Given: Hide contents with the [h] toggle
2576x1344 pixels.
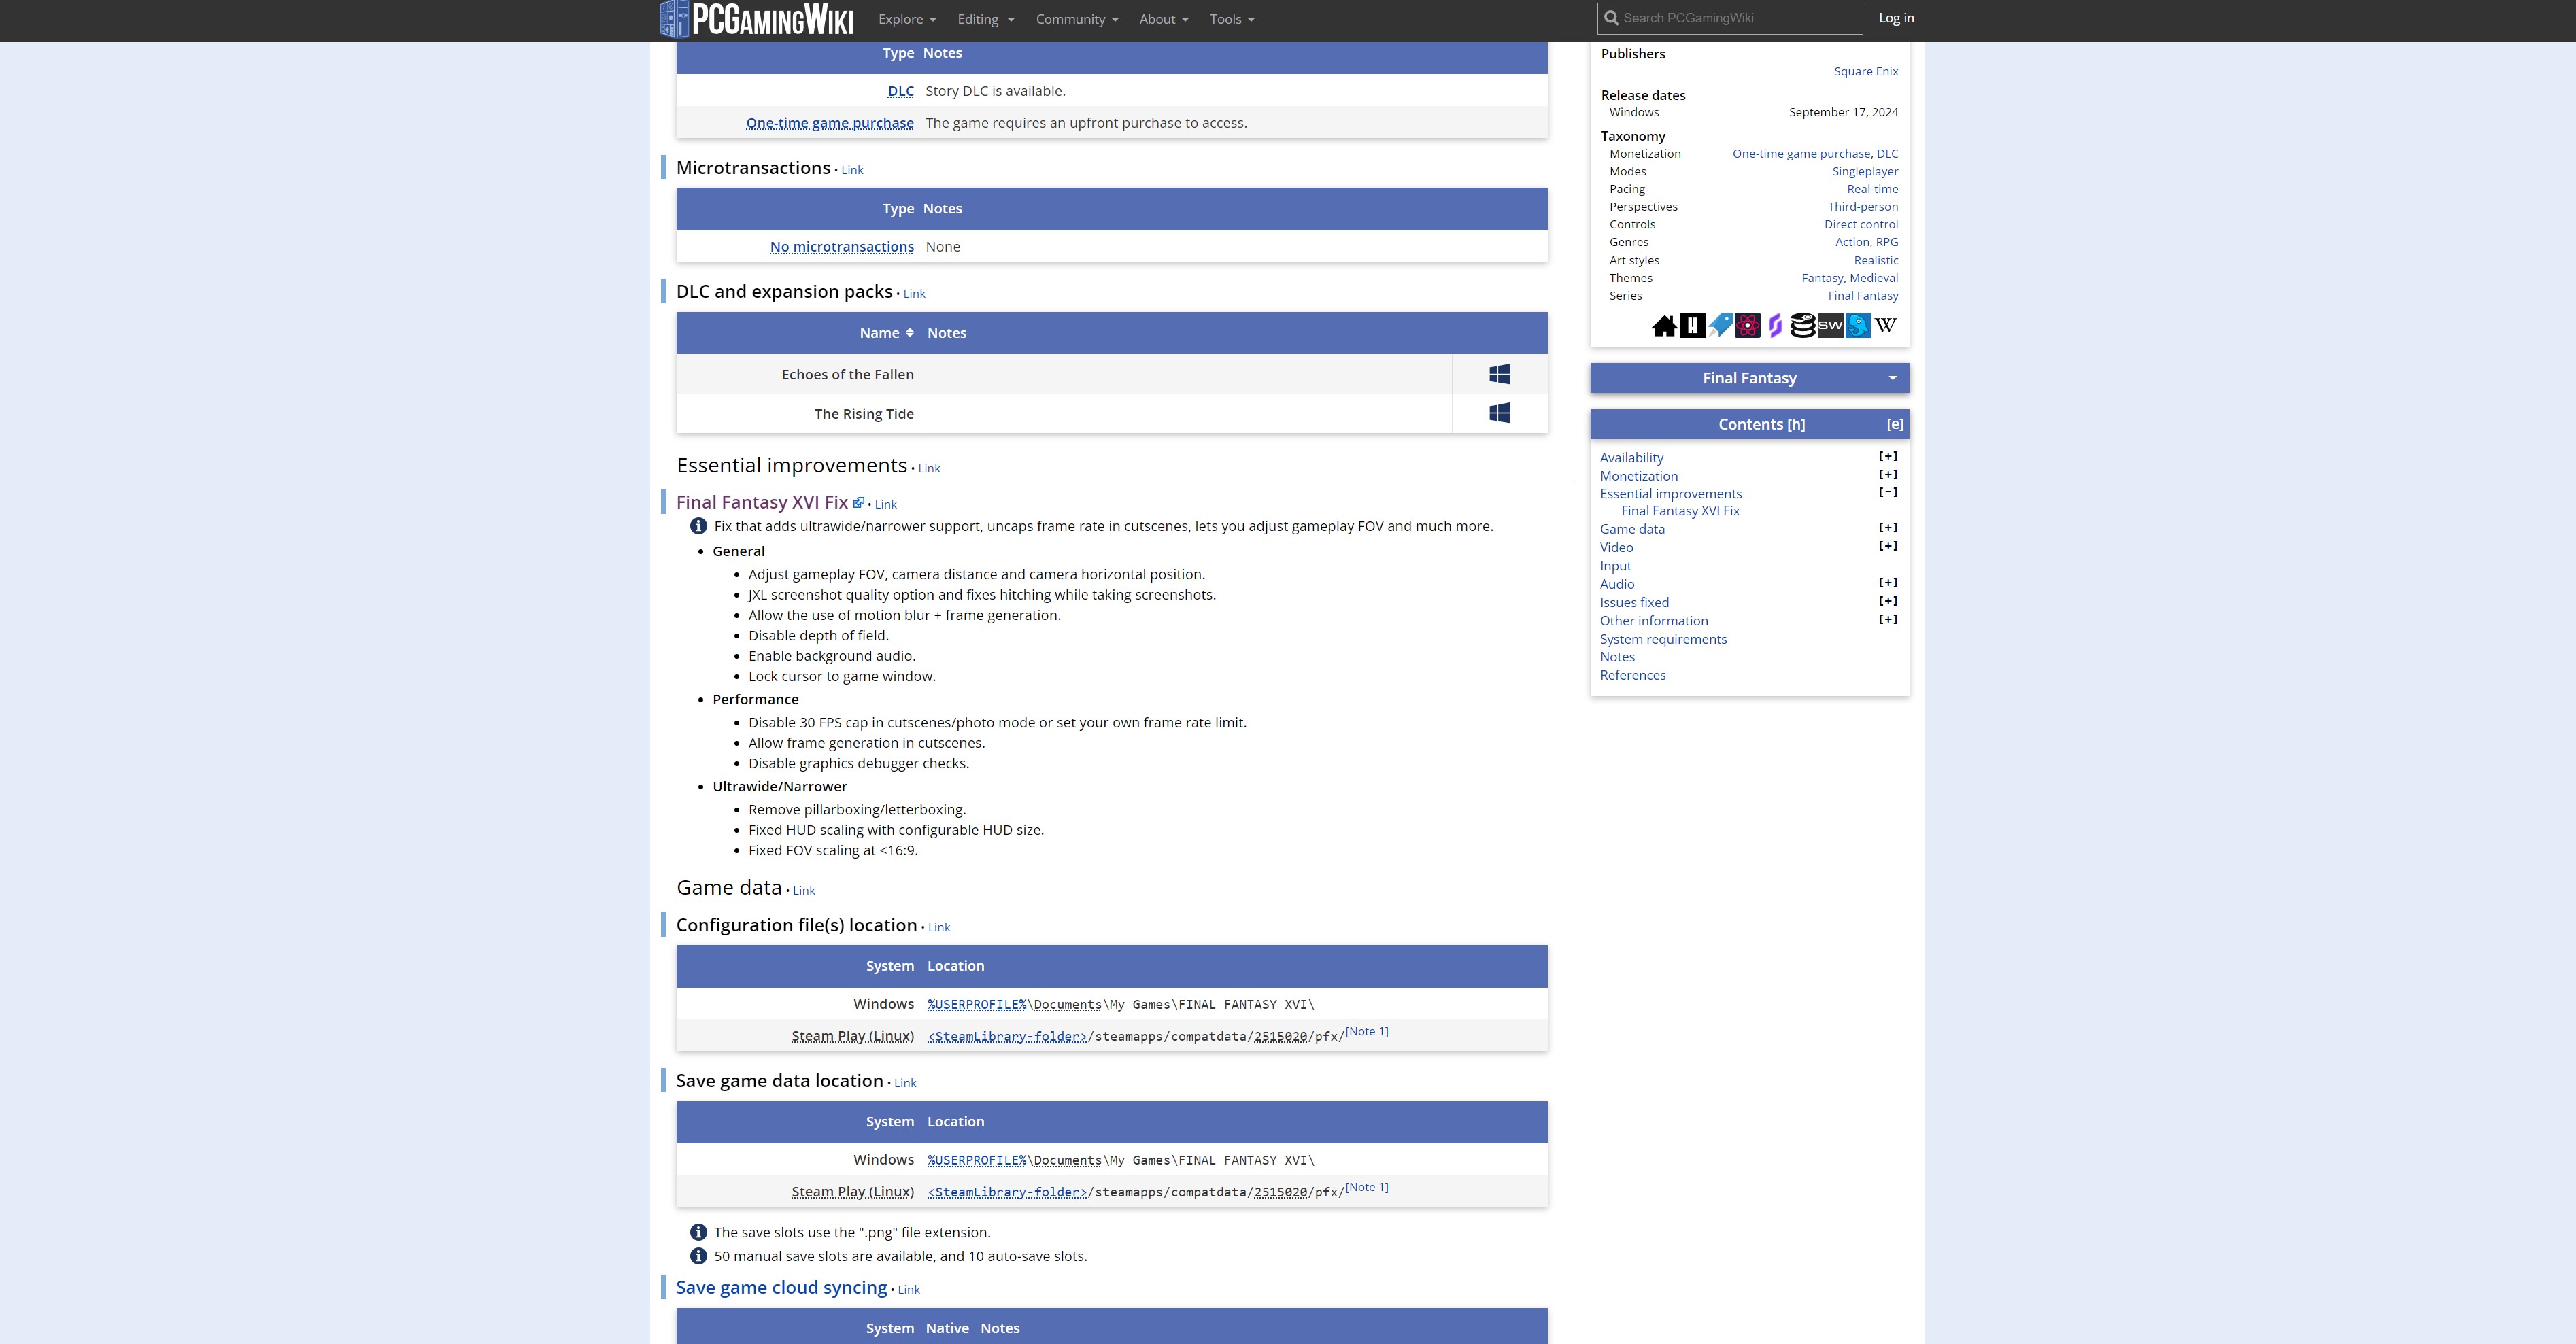Looking at the screenshot, I should point(1796,425).
